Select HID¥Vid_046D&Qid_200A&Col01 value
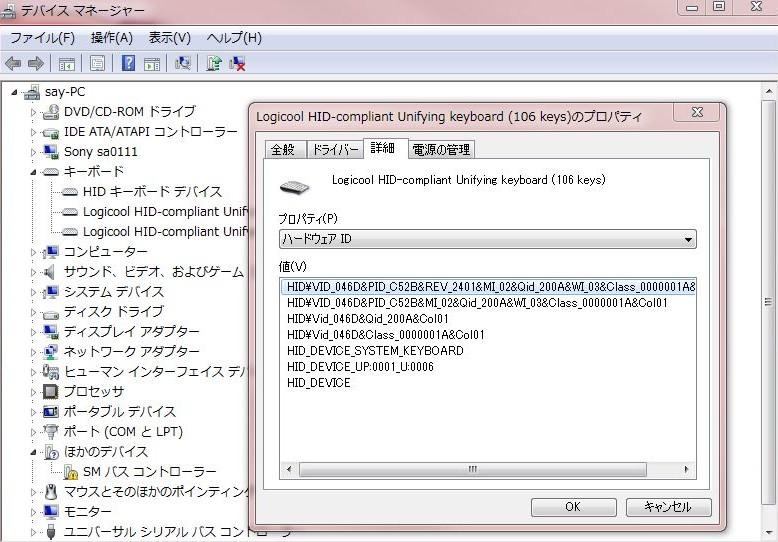The image size is (778, 542). tap(368, 319)
